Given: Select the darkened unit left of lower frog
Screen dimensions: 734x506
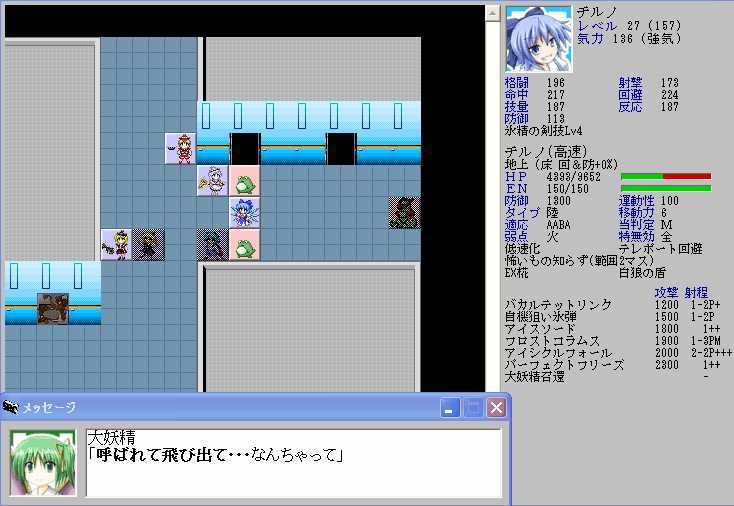Looking at the screenshot, I should [213, 244].
